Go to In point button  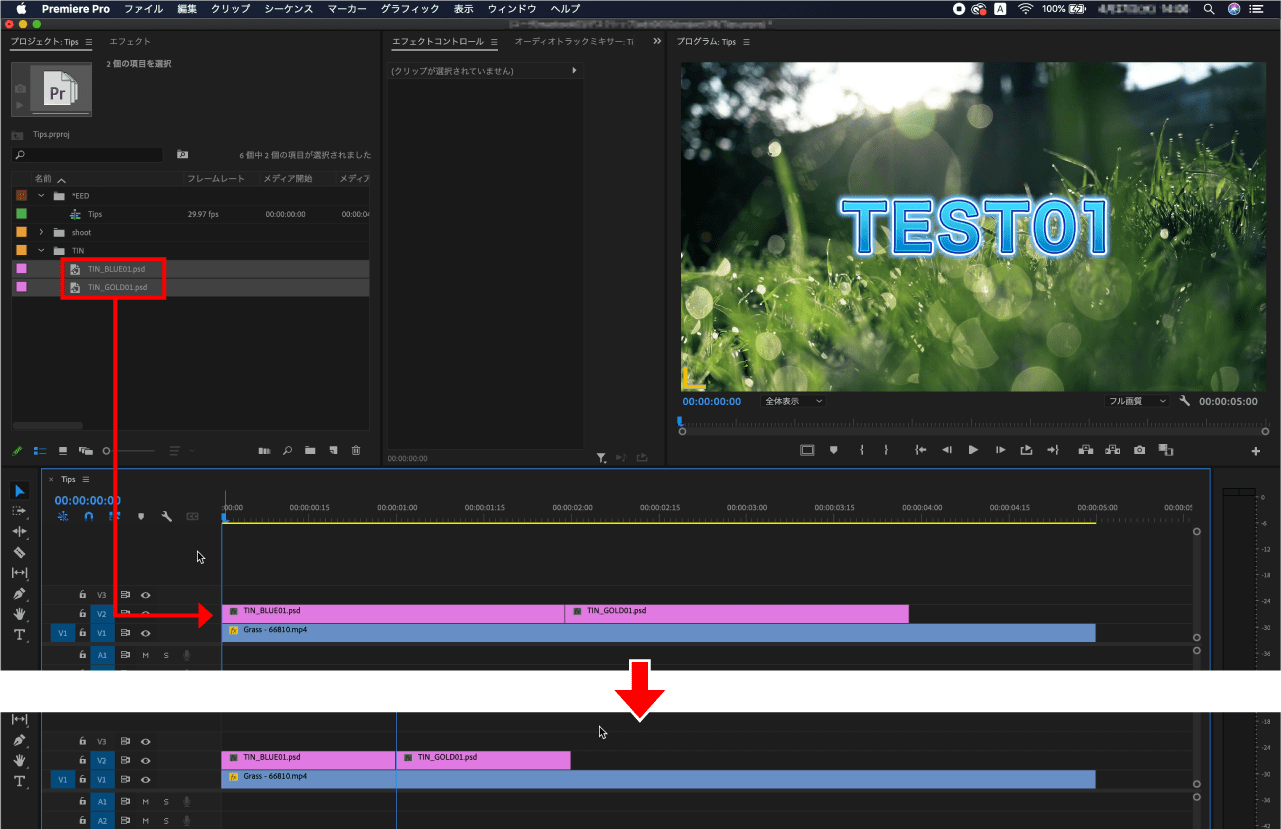pos(920,450)
